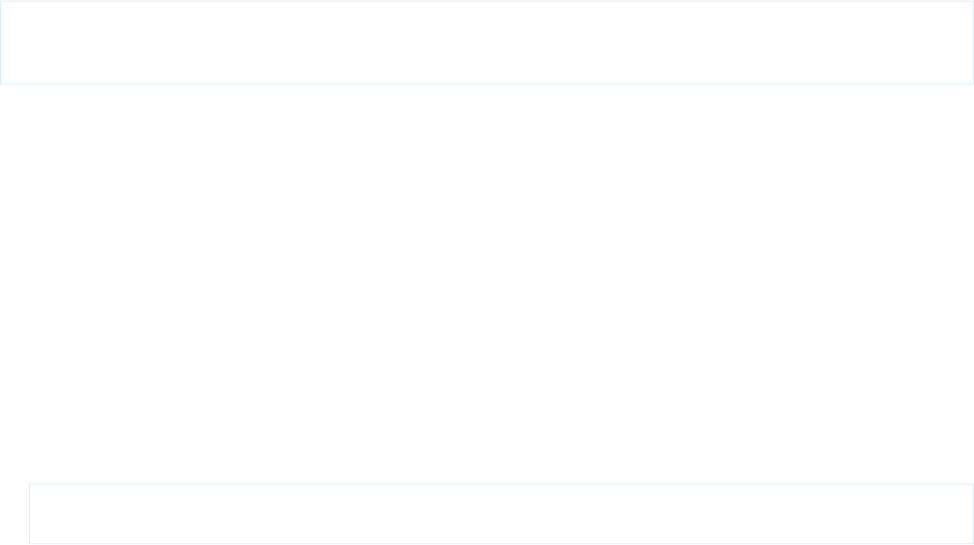
Task: Click the top border of lower box
Action: pyautogui.click(x=501, y=484)
